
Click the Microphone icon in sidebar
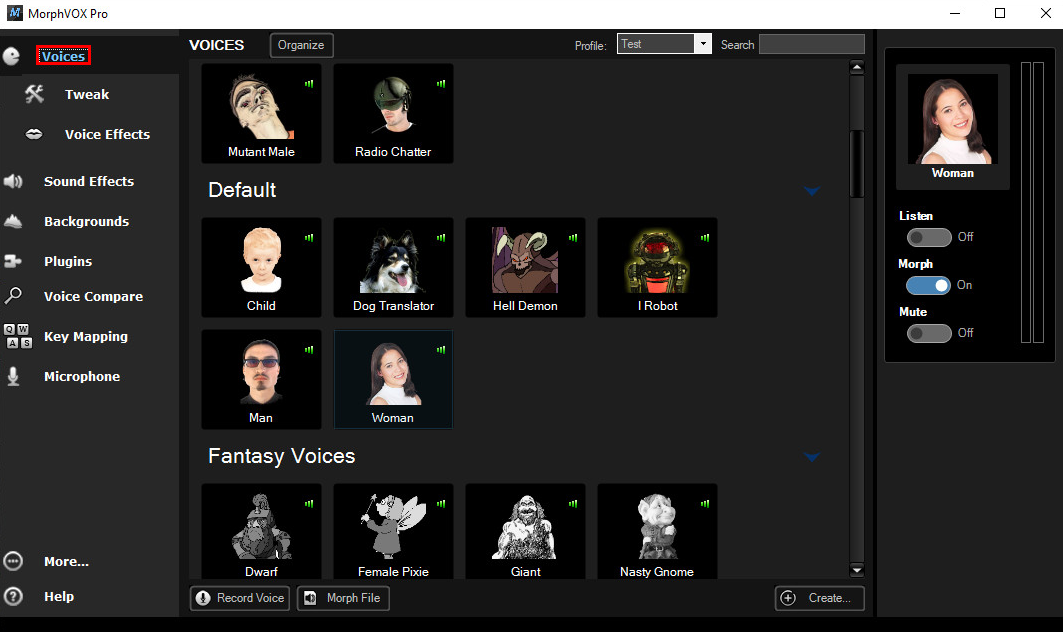13,376
